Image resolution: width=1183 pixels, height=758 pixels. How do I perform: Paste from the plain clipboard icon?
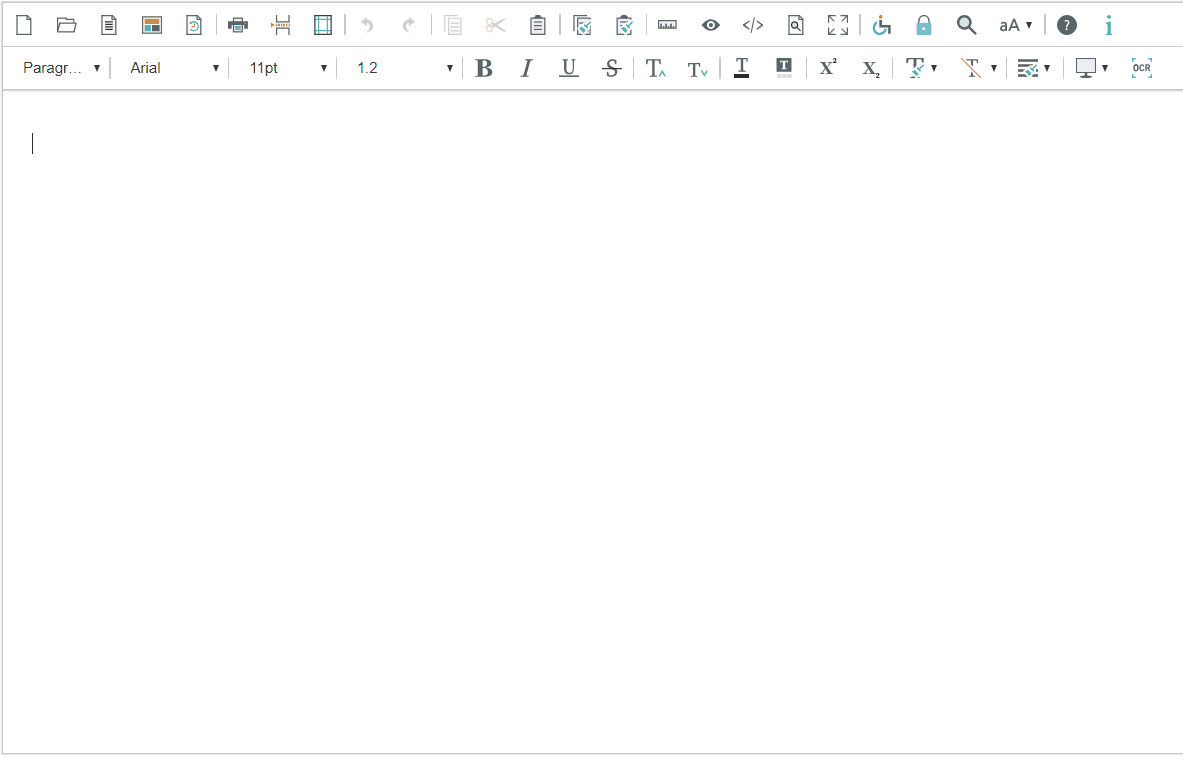[537, 25]
